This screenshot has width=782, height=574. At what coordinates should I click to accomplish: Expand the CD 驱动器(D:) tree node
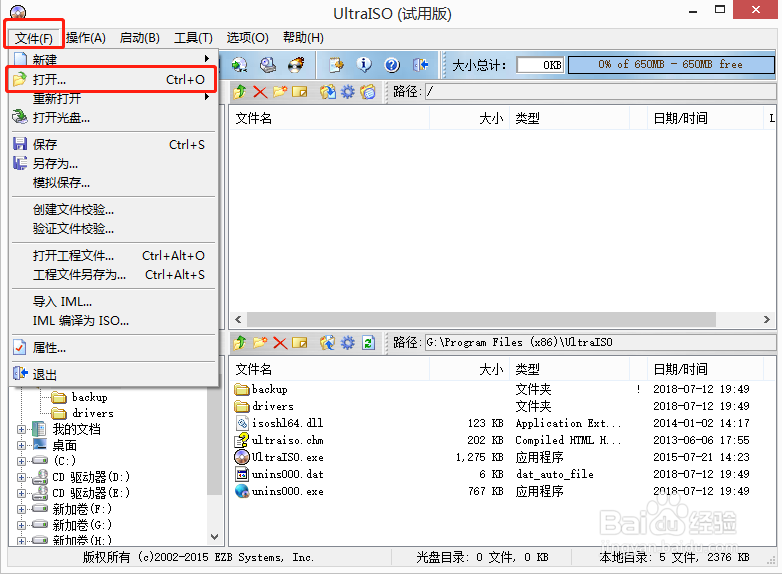coord(21,477)
